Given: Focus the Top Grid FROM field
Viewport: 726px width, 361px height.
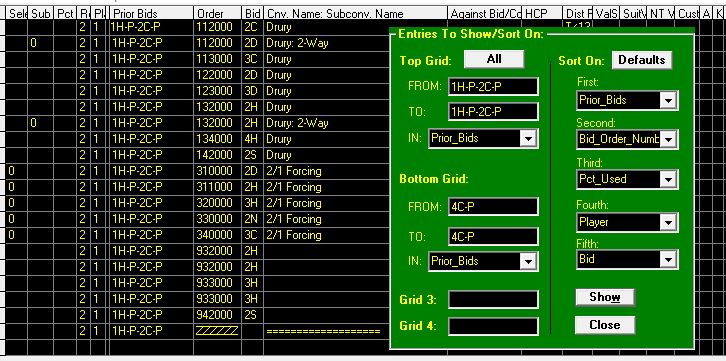Looking at the screenshot, I should click(493, 87).
